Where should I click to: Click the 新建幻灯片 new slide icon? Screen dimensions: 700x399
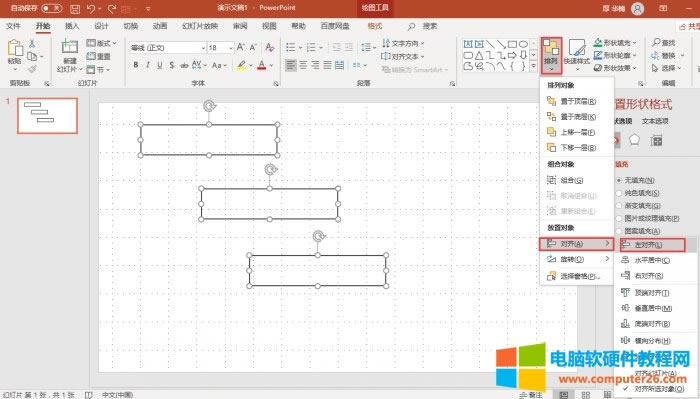[70, 55]
